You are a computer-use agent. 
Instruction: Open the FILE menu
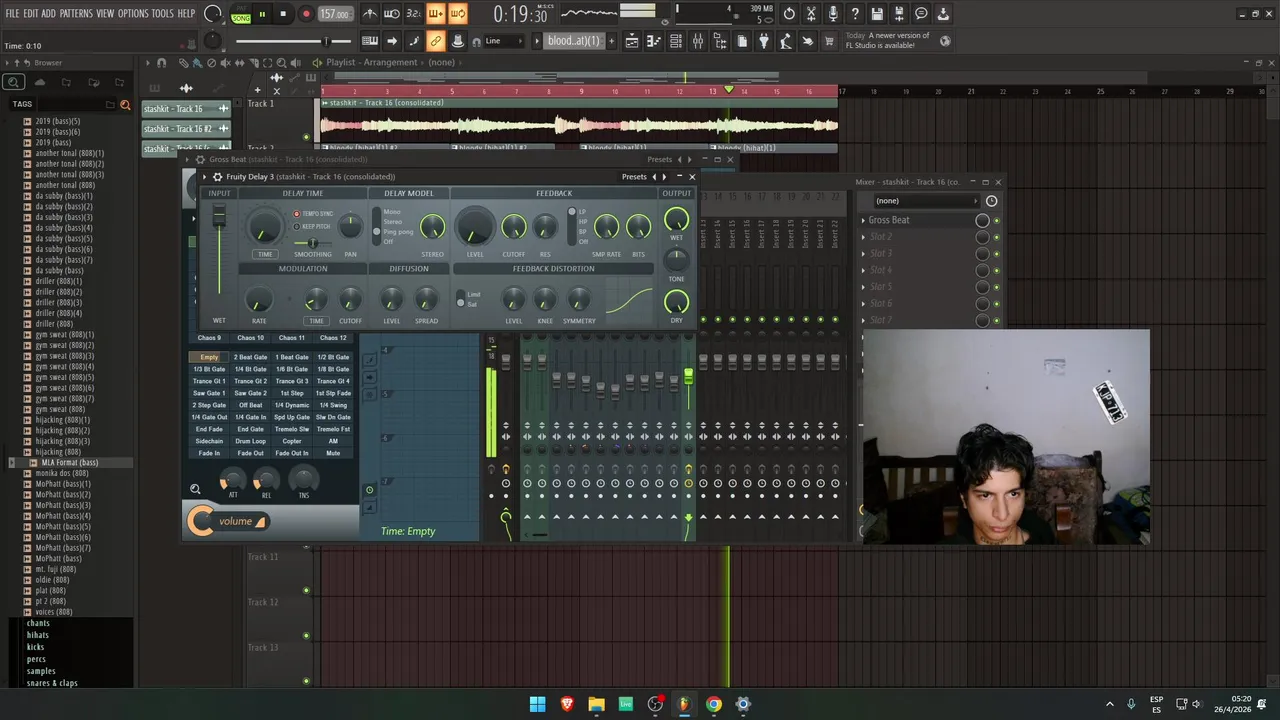pos(12,13)
